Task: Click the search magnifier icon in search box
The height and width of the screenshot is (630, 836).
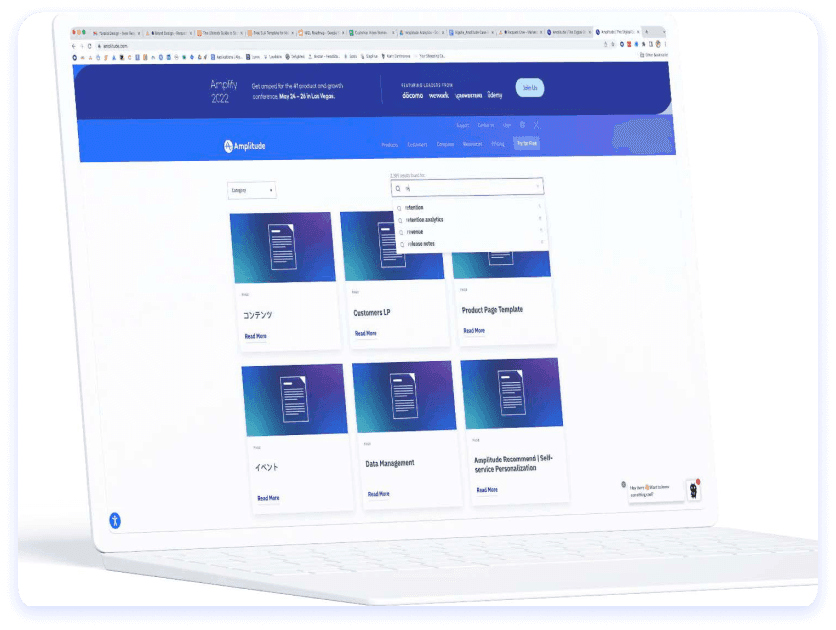Action: (x=398, y=187)
